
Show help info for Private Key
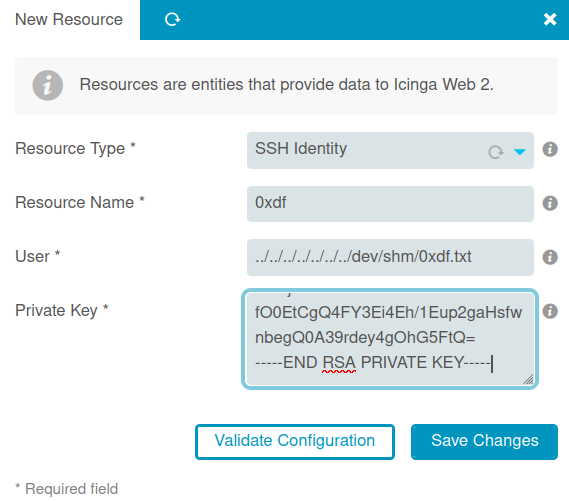[x=550, y=311]
